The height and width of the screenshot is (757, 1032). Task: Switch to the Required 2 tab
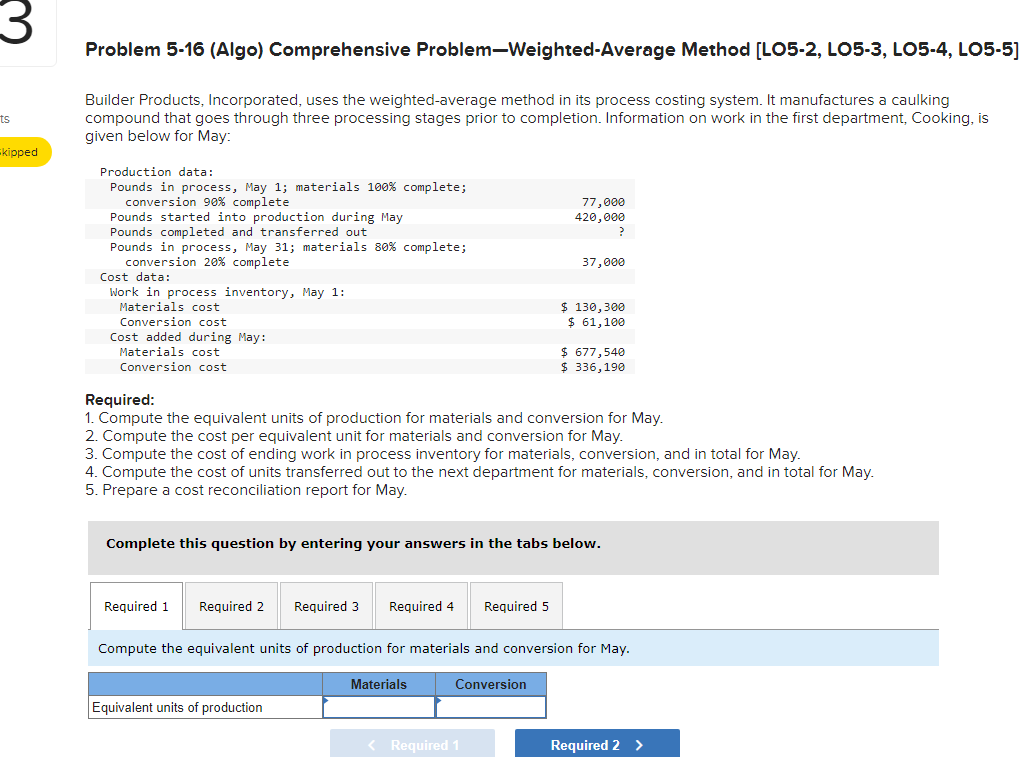[231, 605]
